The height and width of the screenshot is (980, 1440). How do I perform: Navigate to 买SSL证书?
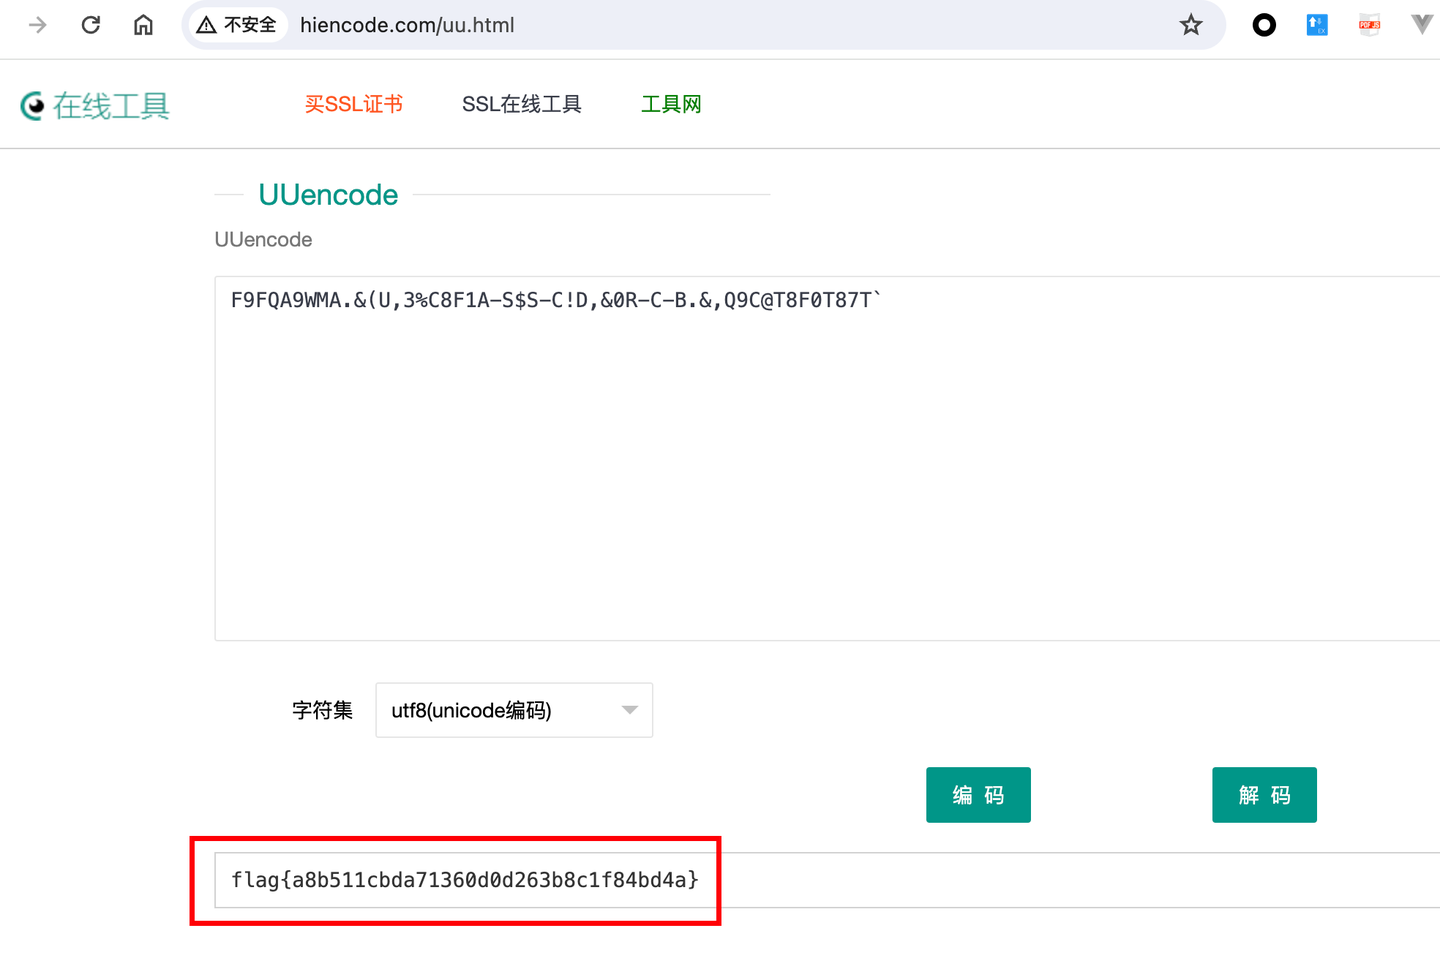[x=353, y=103]
